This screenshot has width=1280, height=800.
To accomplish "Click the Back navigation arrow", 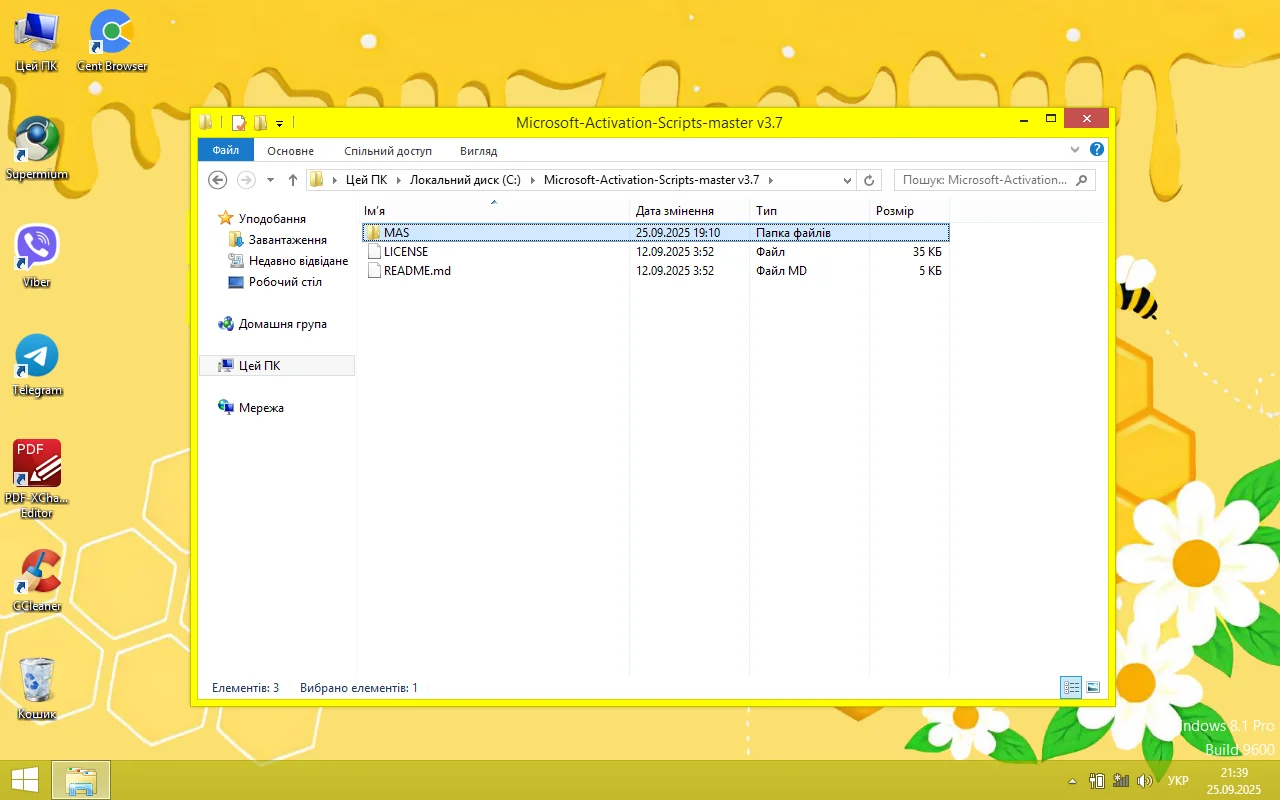I will 218,180.
